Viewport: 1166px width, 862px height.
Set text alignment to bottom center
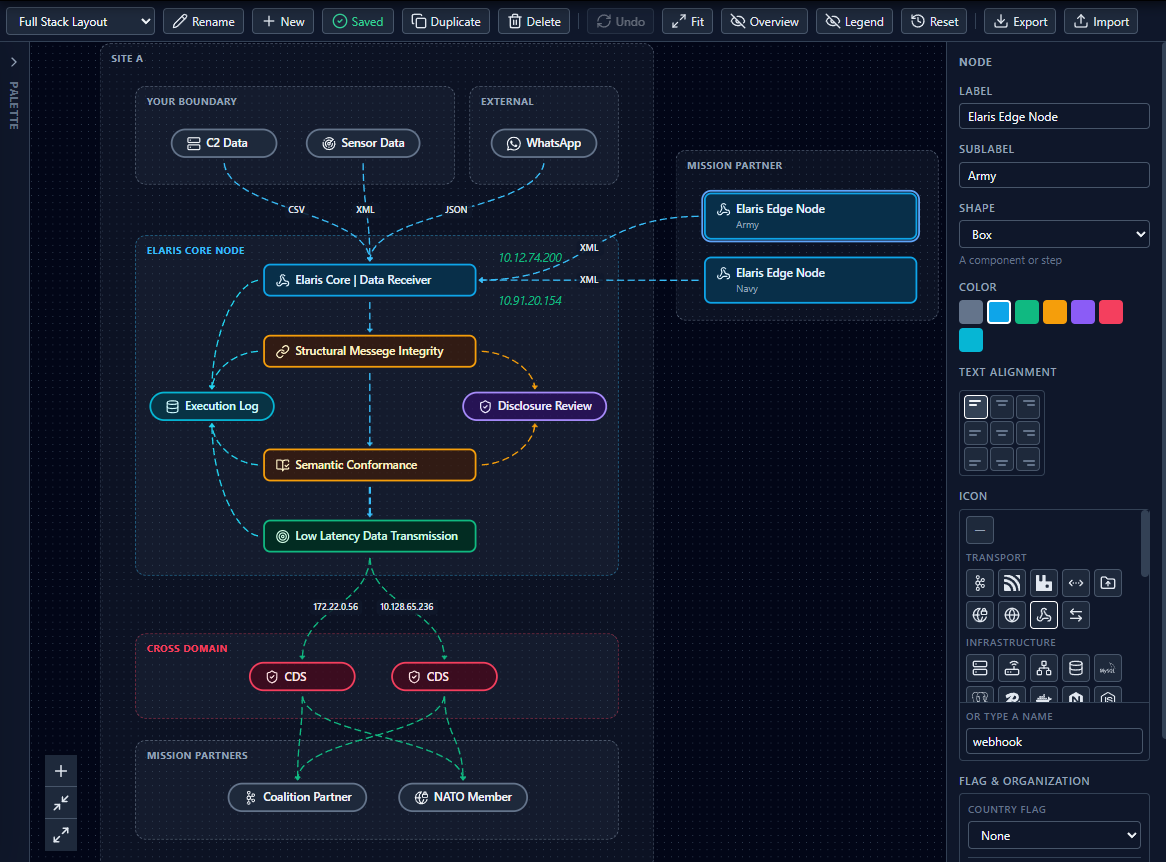[1002, 460]
